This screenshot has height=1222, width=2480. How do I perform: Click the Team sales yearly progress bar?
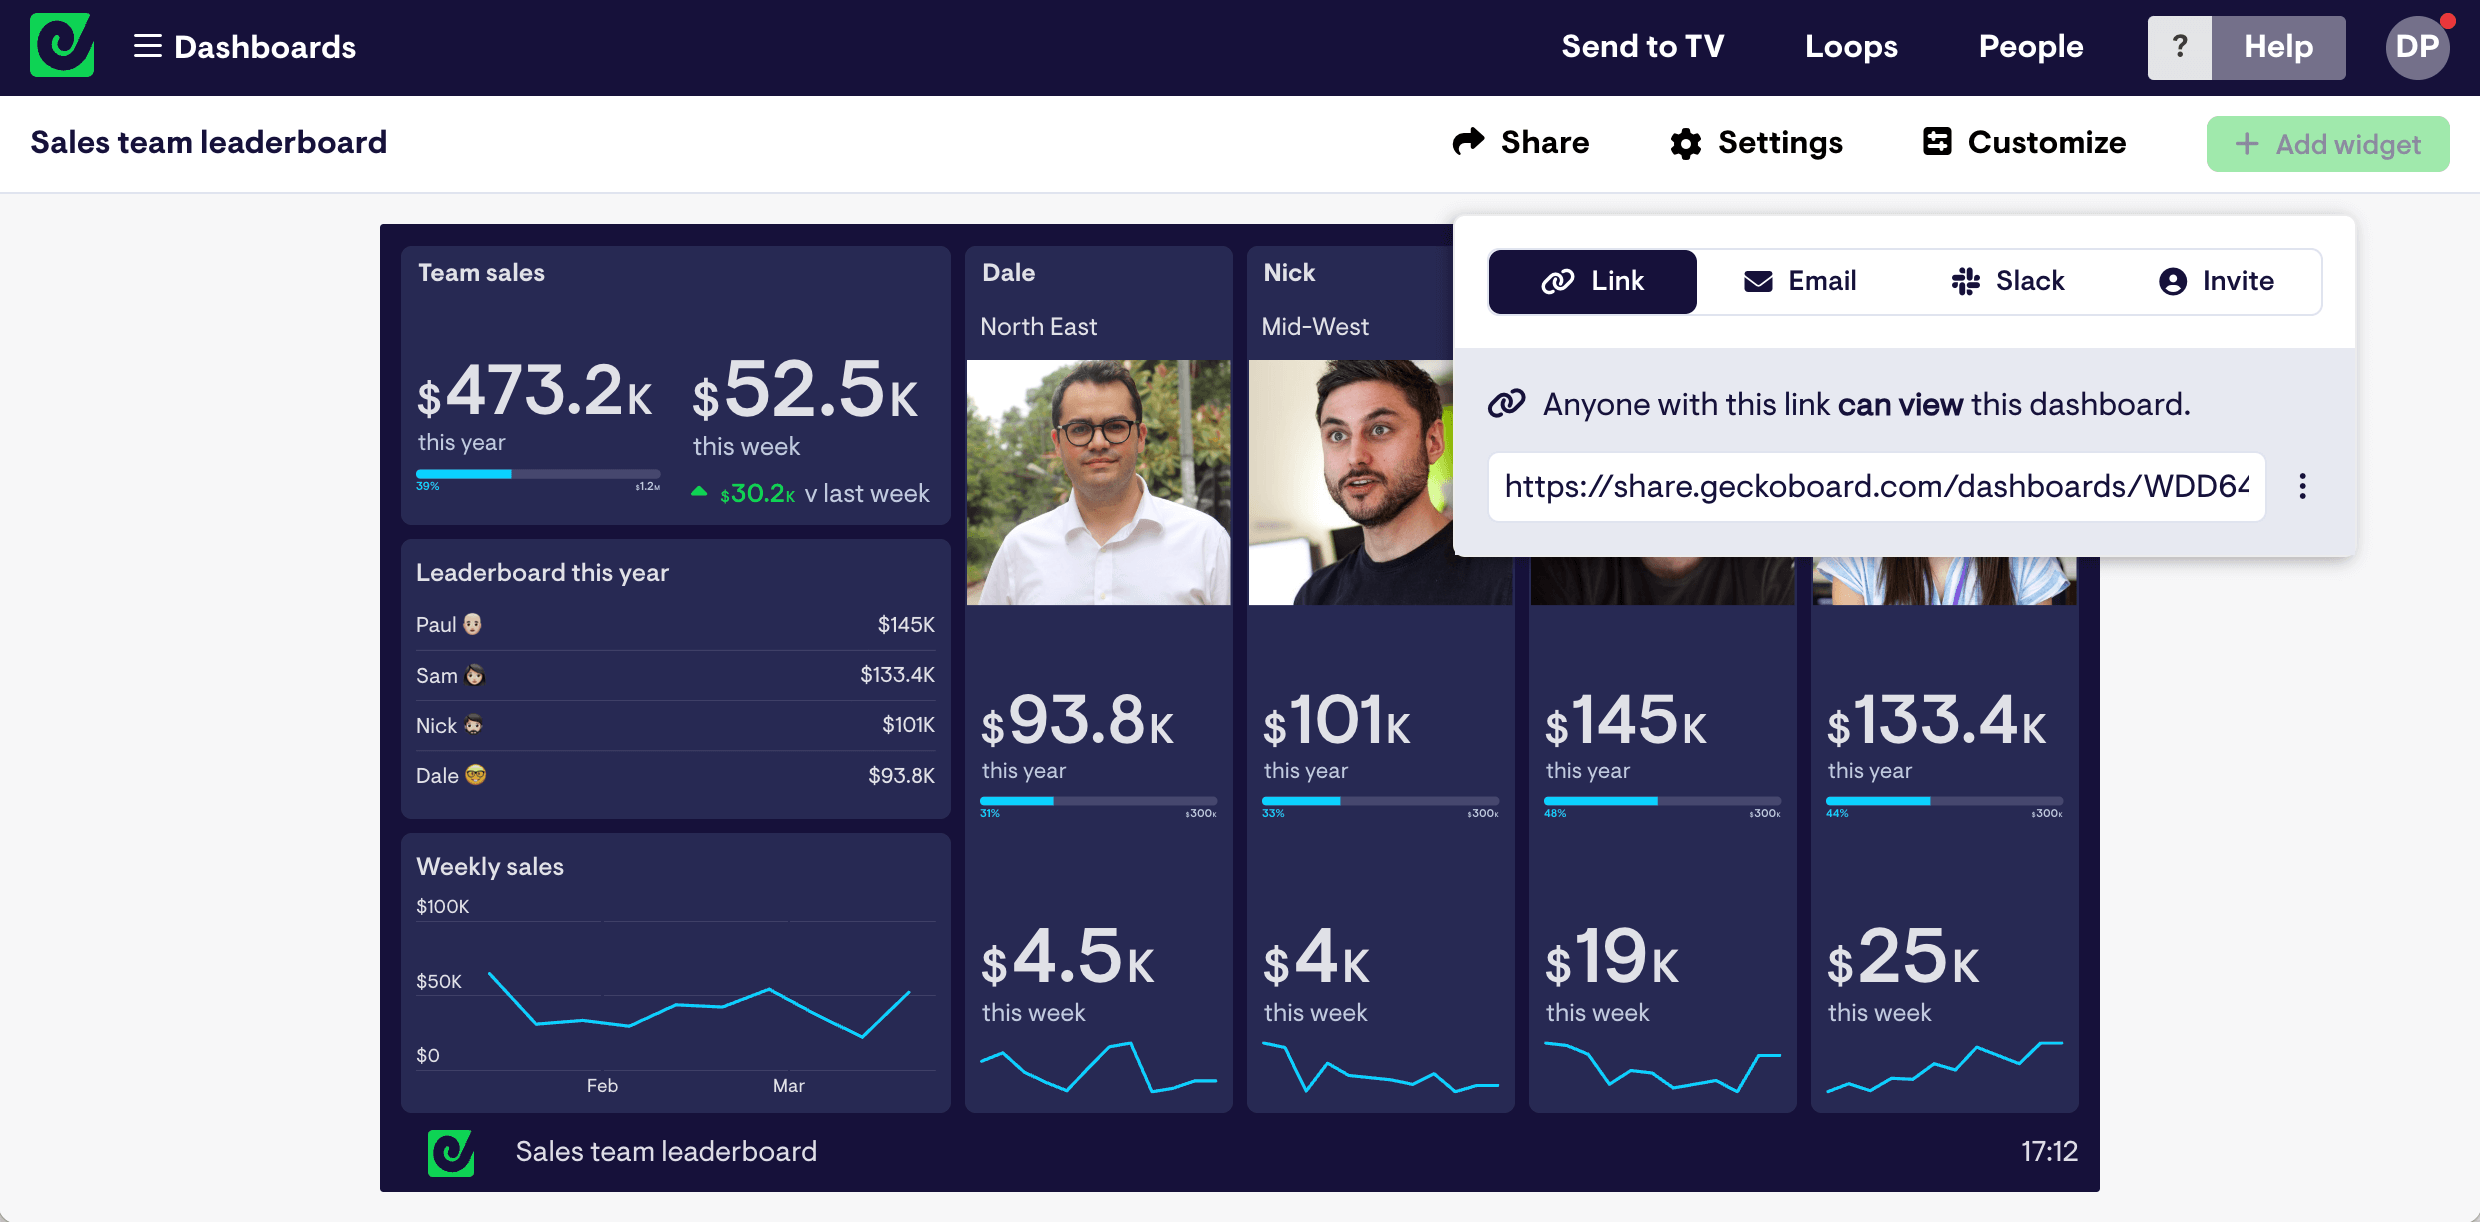tap(538, 475)
